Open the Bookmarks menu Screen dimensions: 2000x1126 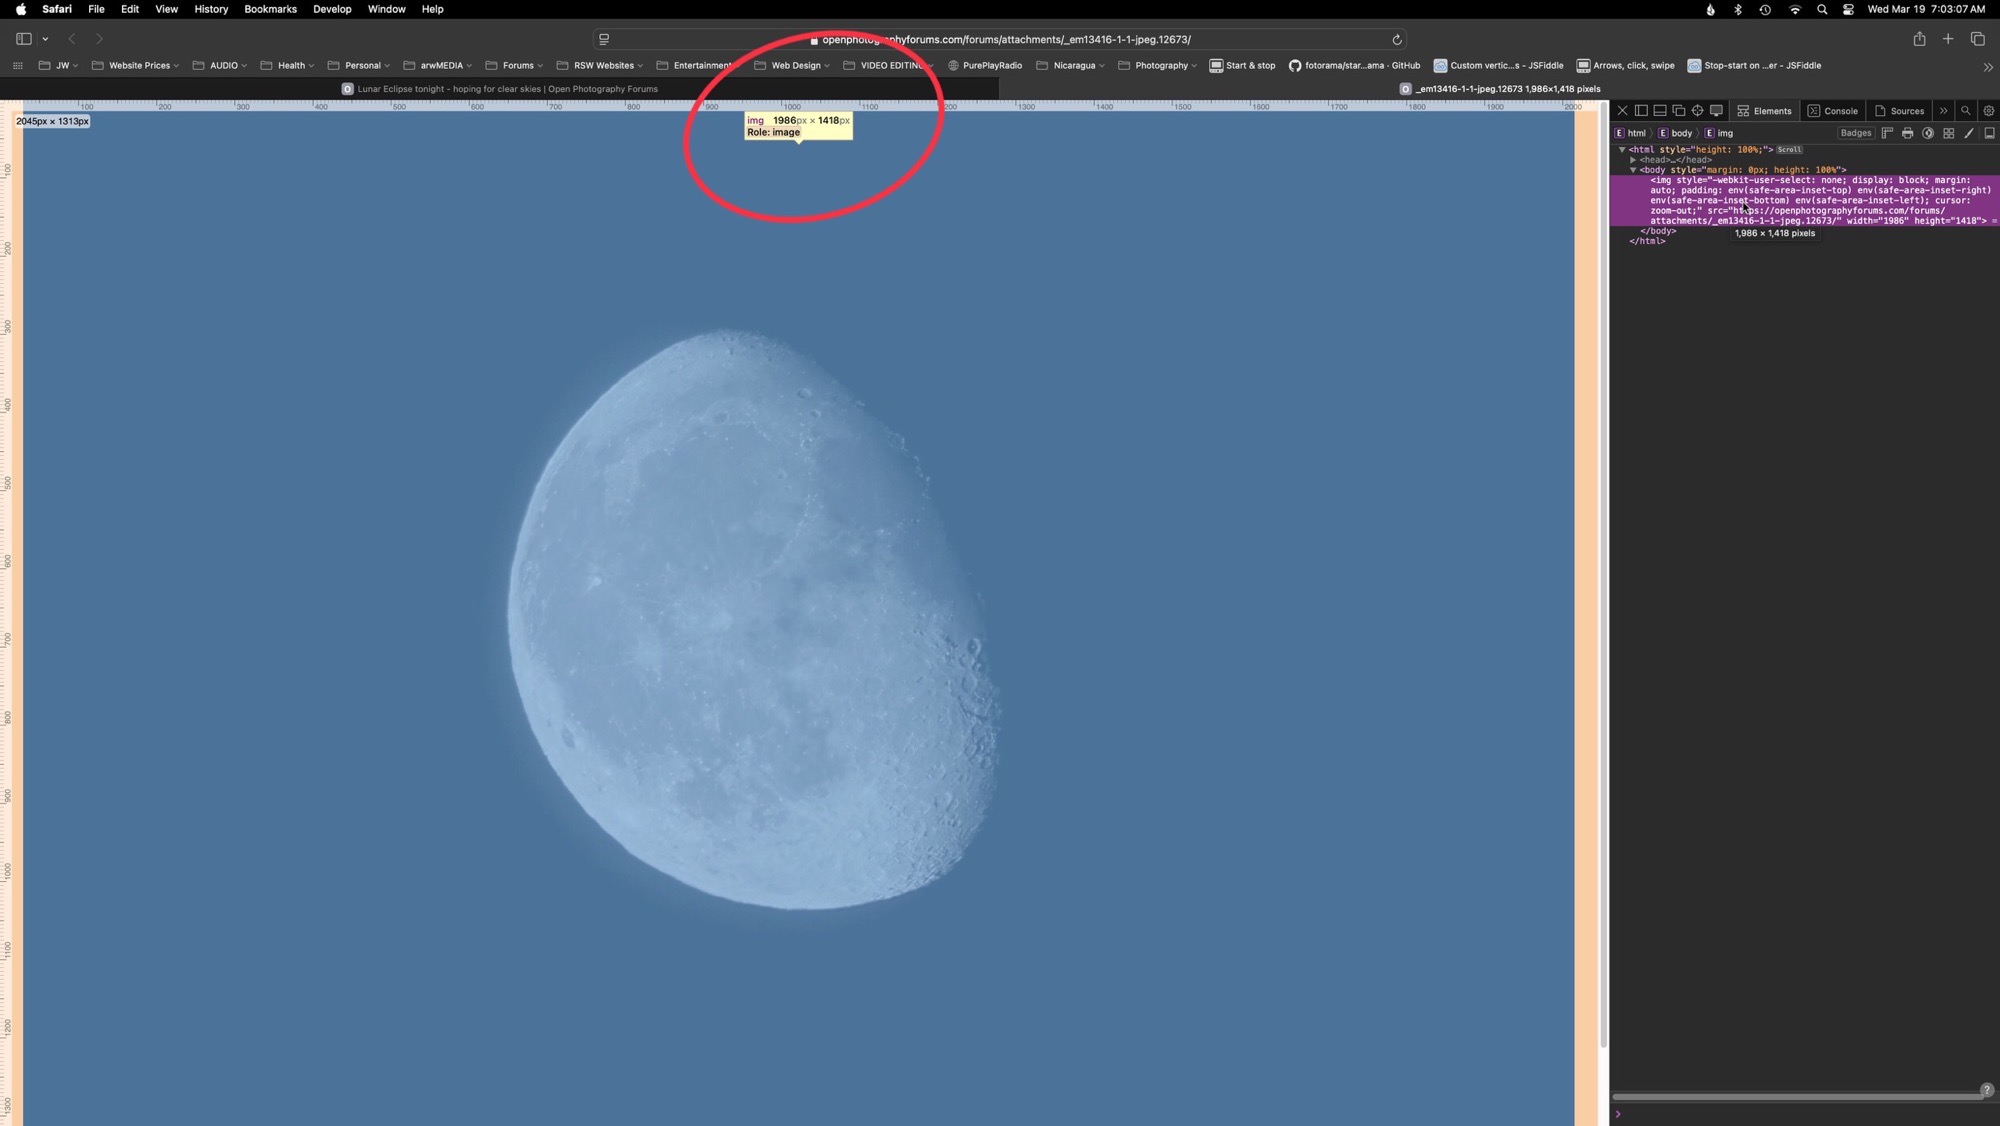click(270, 9)
